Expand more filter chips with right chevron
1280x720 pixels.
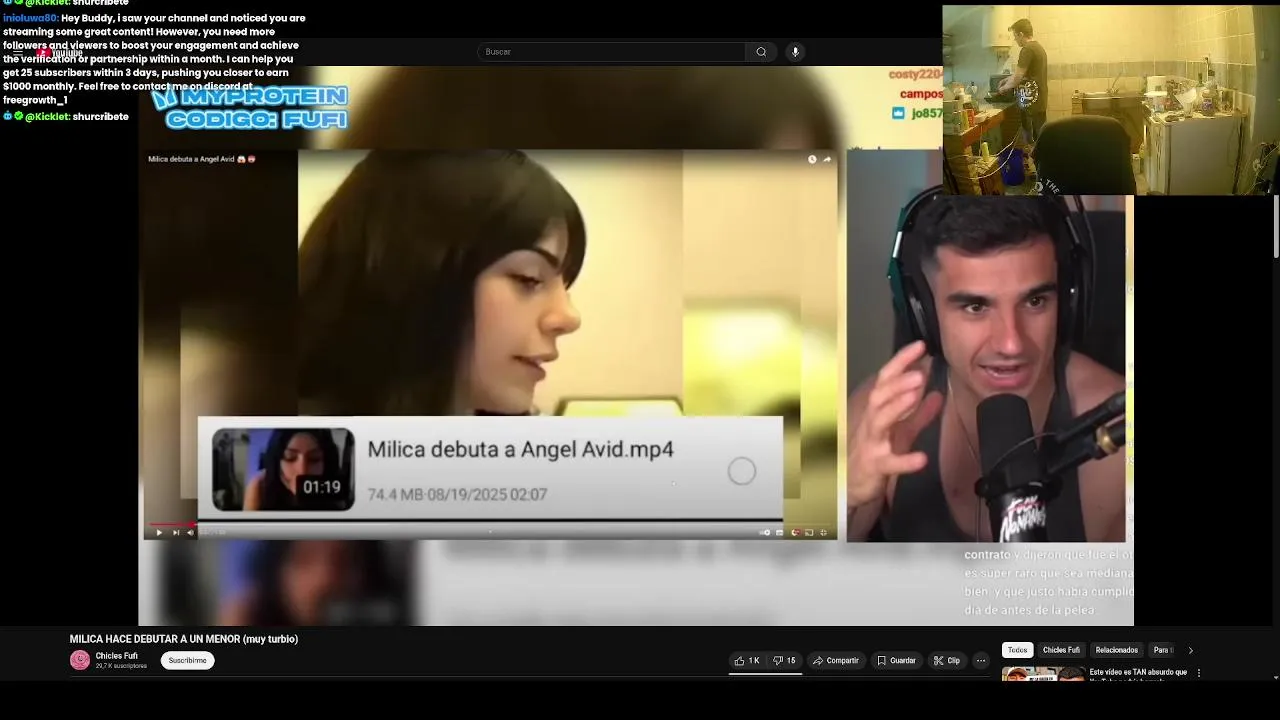pos(1190,650)
